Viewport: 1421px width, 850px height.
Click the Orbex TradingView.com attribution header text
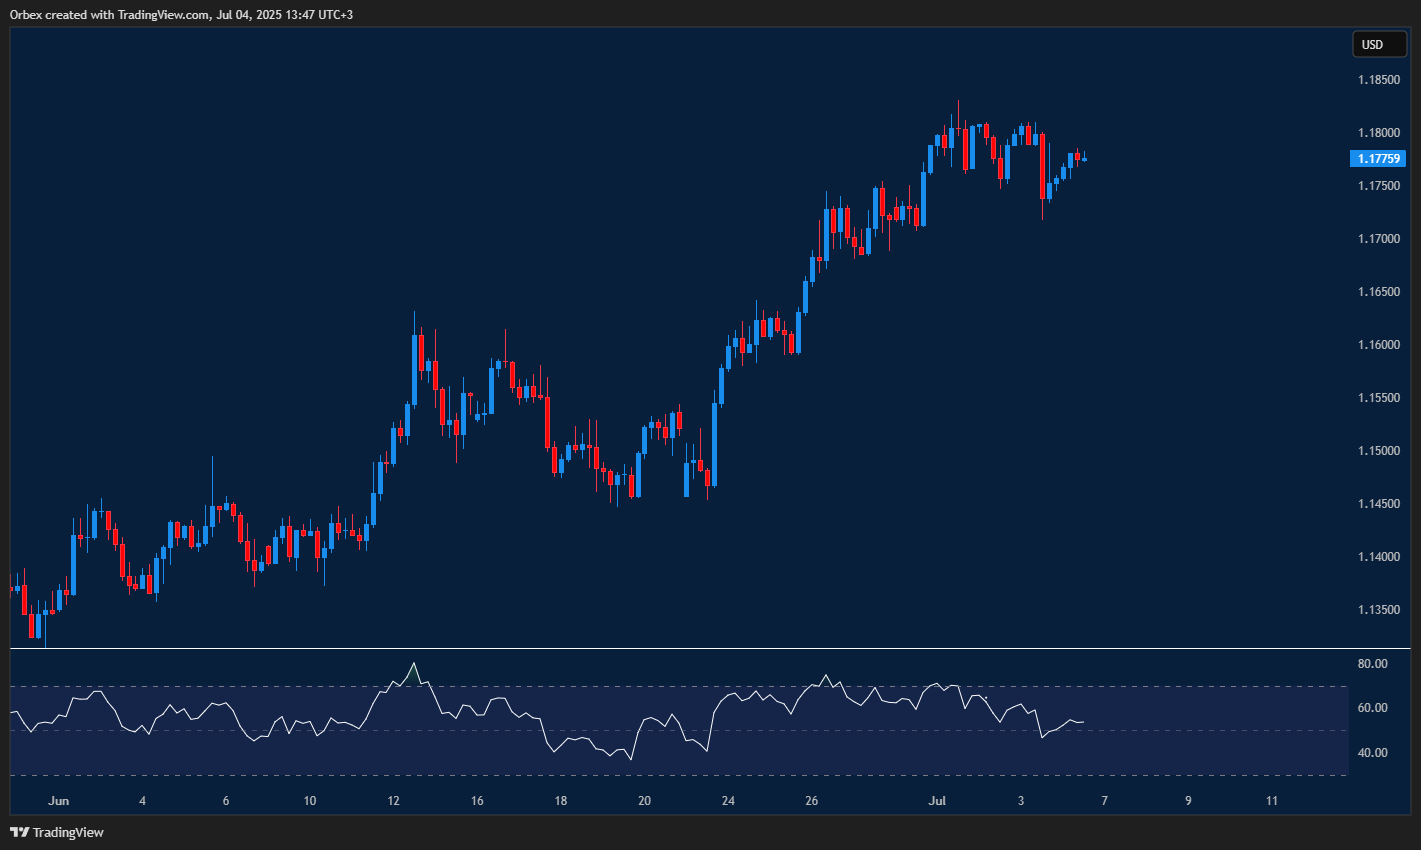181,14
